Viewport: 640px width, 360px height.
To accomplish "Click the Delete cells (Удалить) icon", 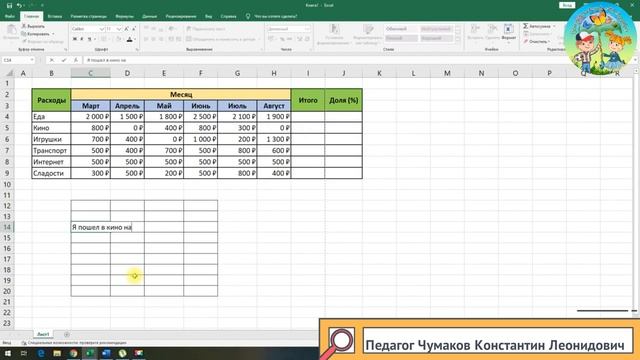I will point(492,29).
